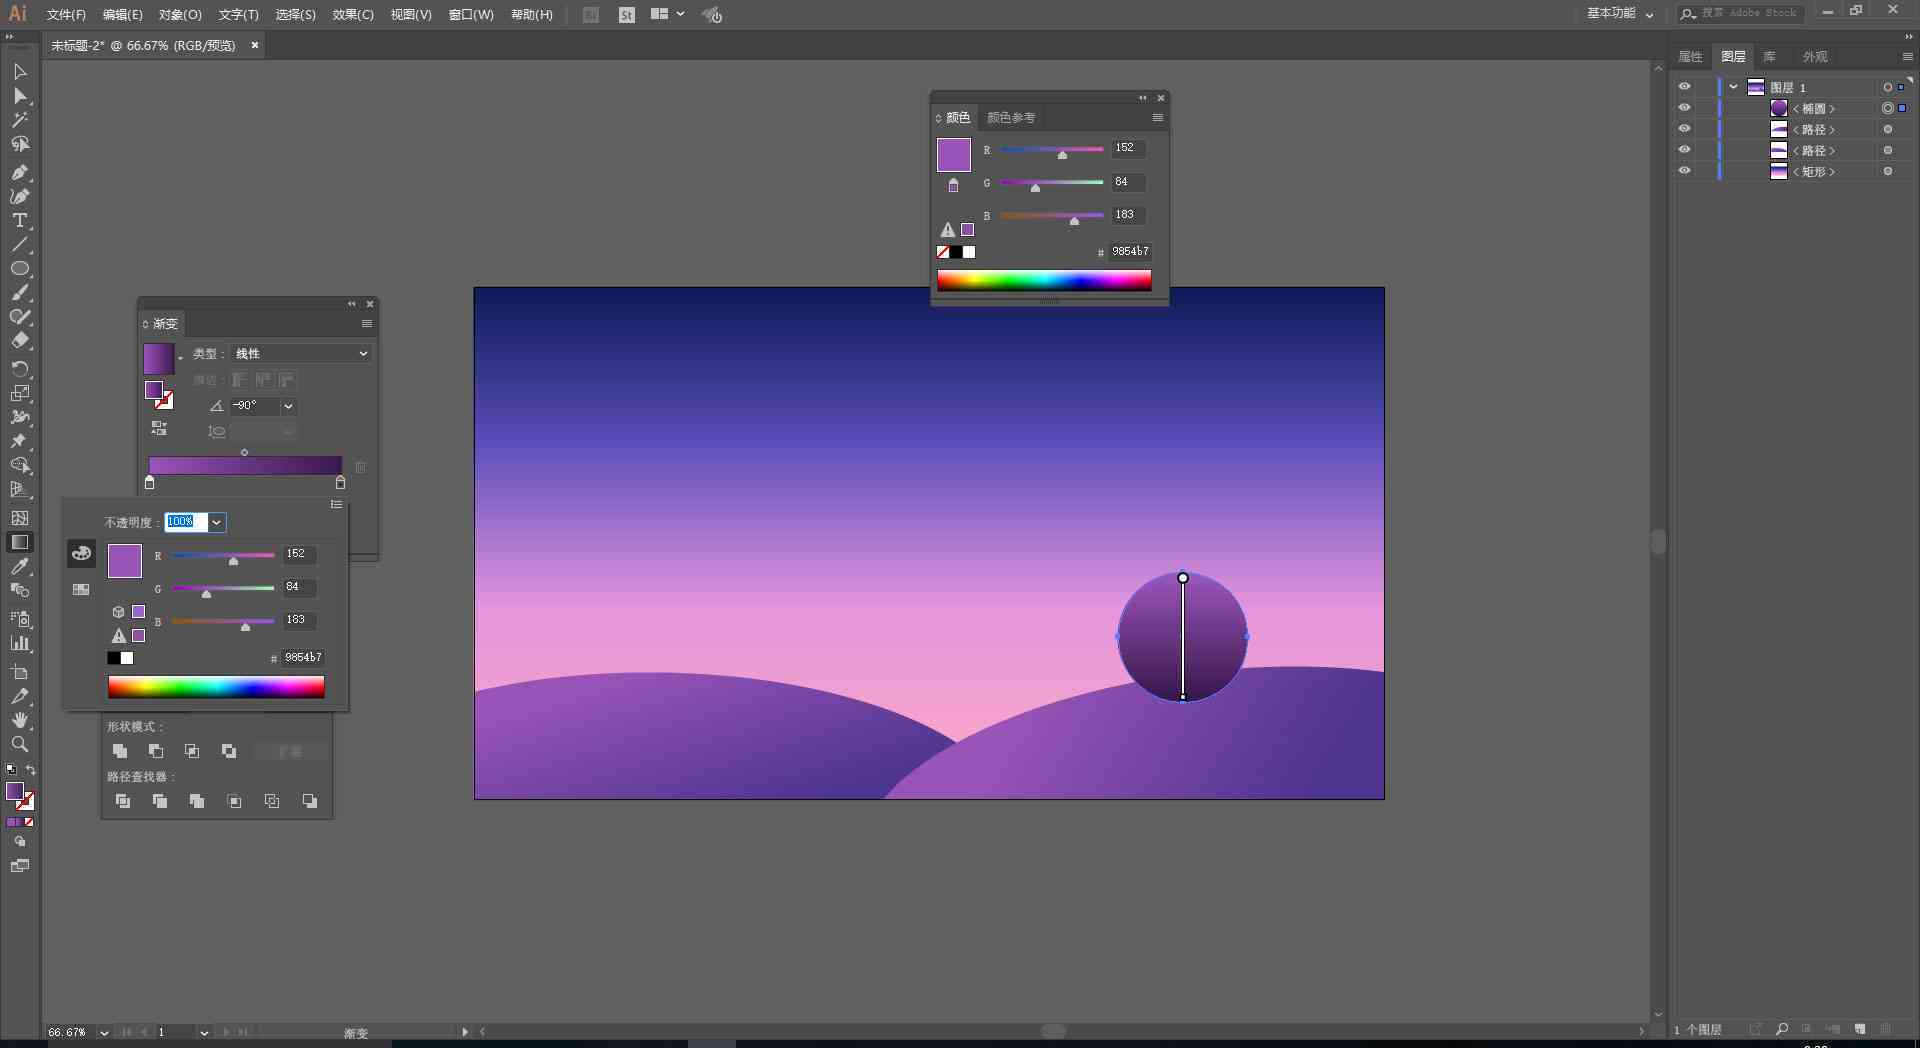Viewport: 1920px width, 1048px height.
Task: Select the Type tool
Action: click(20, 221)
